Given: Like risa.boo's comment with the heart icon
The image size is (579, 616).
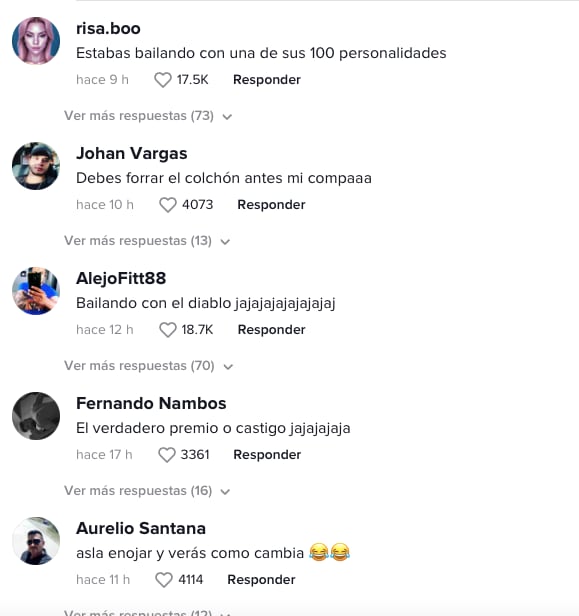Looking at the screenshot, I should click(163, 80).
